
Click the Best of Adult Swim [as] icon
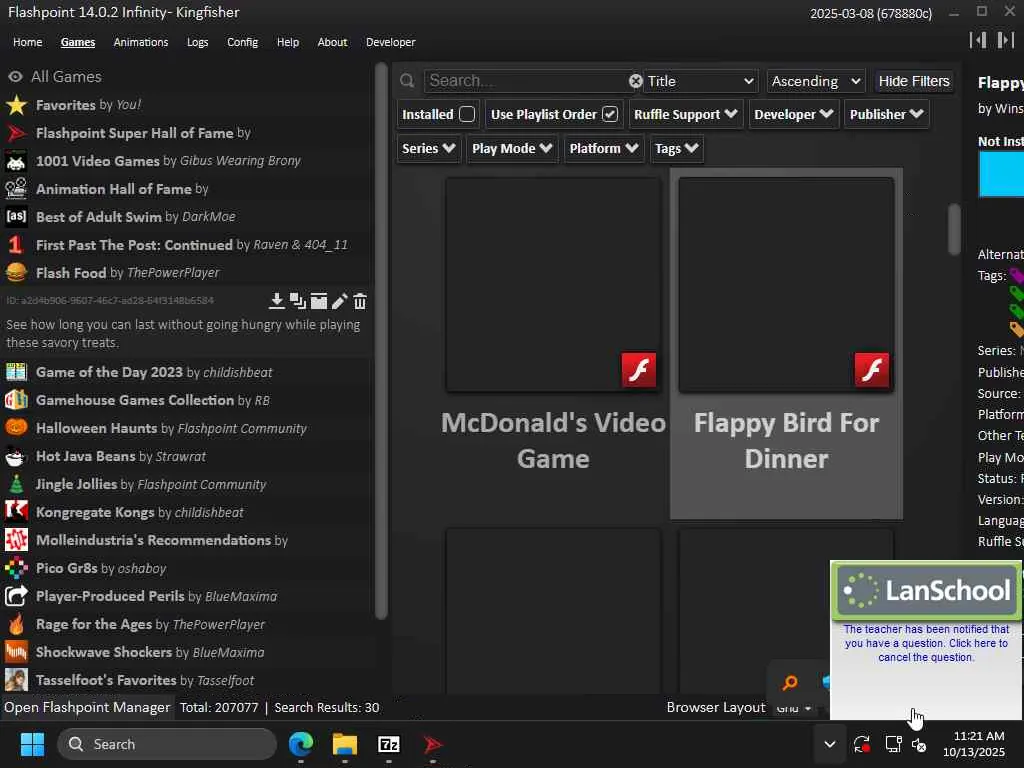pos(16,216)
